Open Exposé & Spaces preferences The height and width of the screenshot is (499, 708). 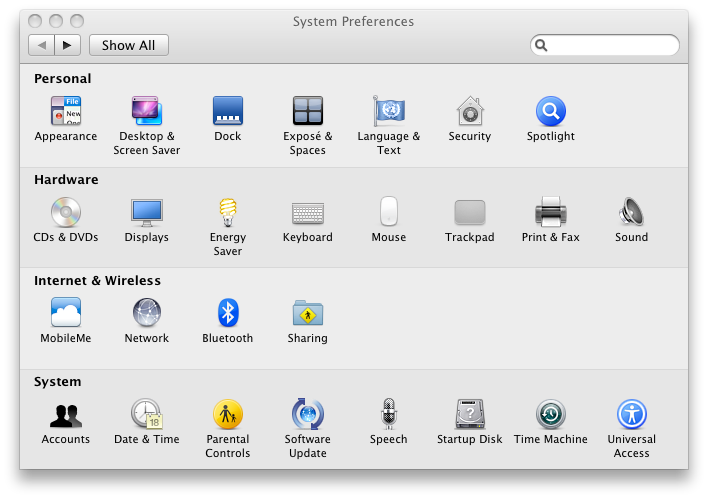pyautogui.click(x=307, y=111)
